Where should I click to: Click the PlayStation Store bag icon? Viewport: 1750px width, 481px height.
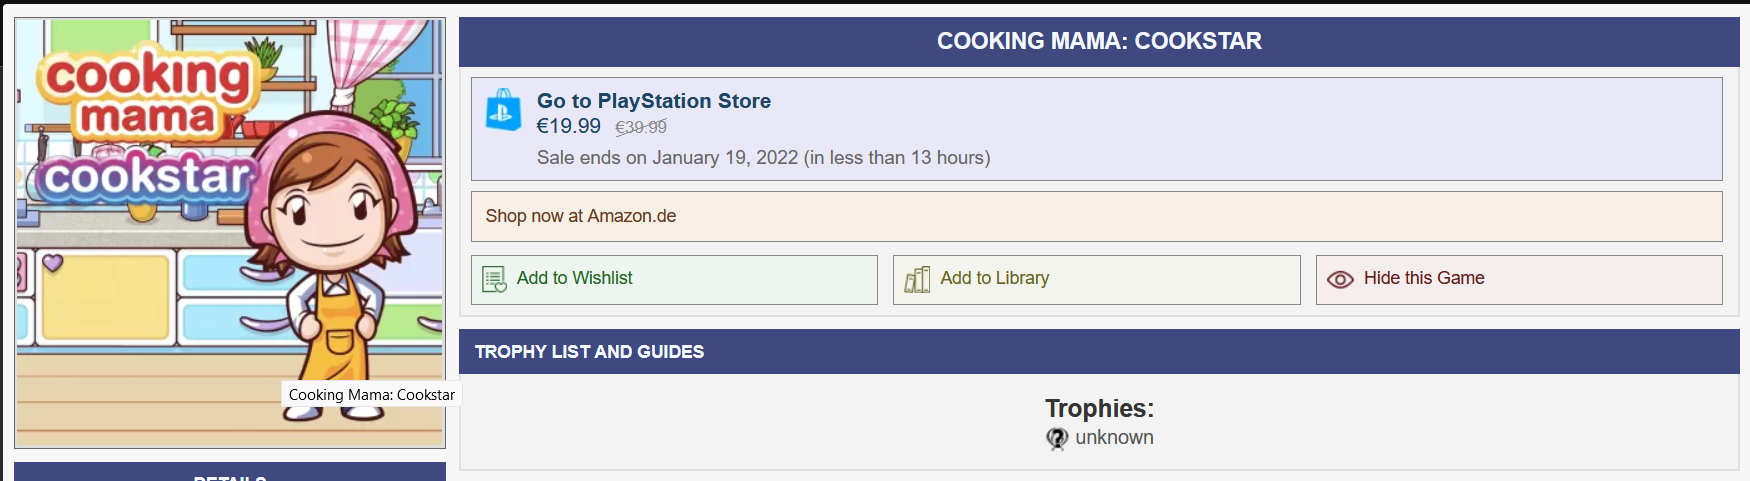click(x=503, y=110)
